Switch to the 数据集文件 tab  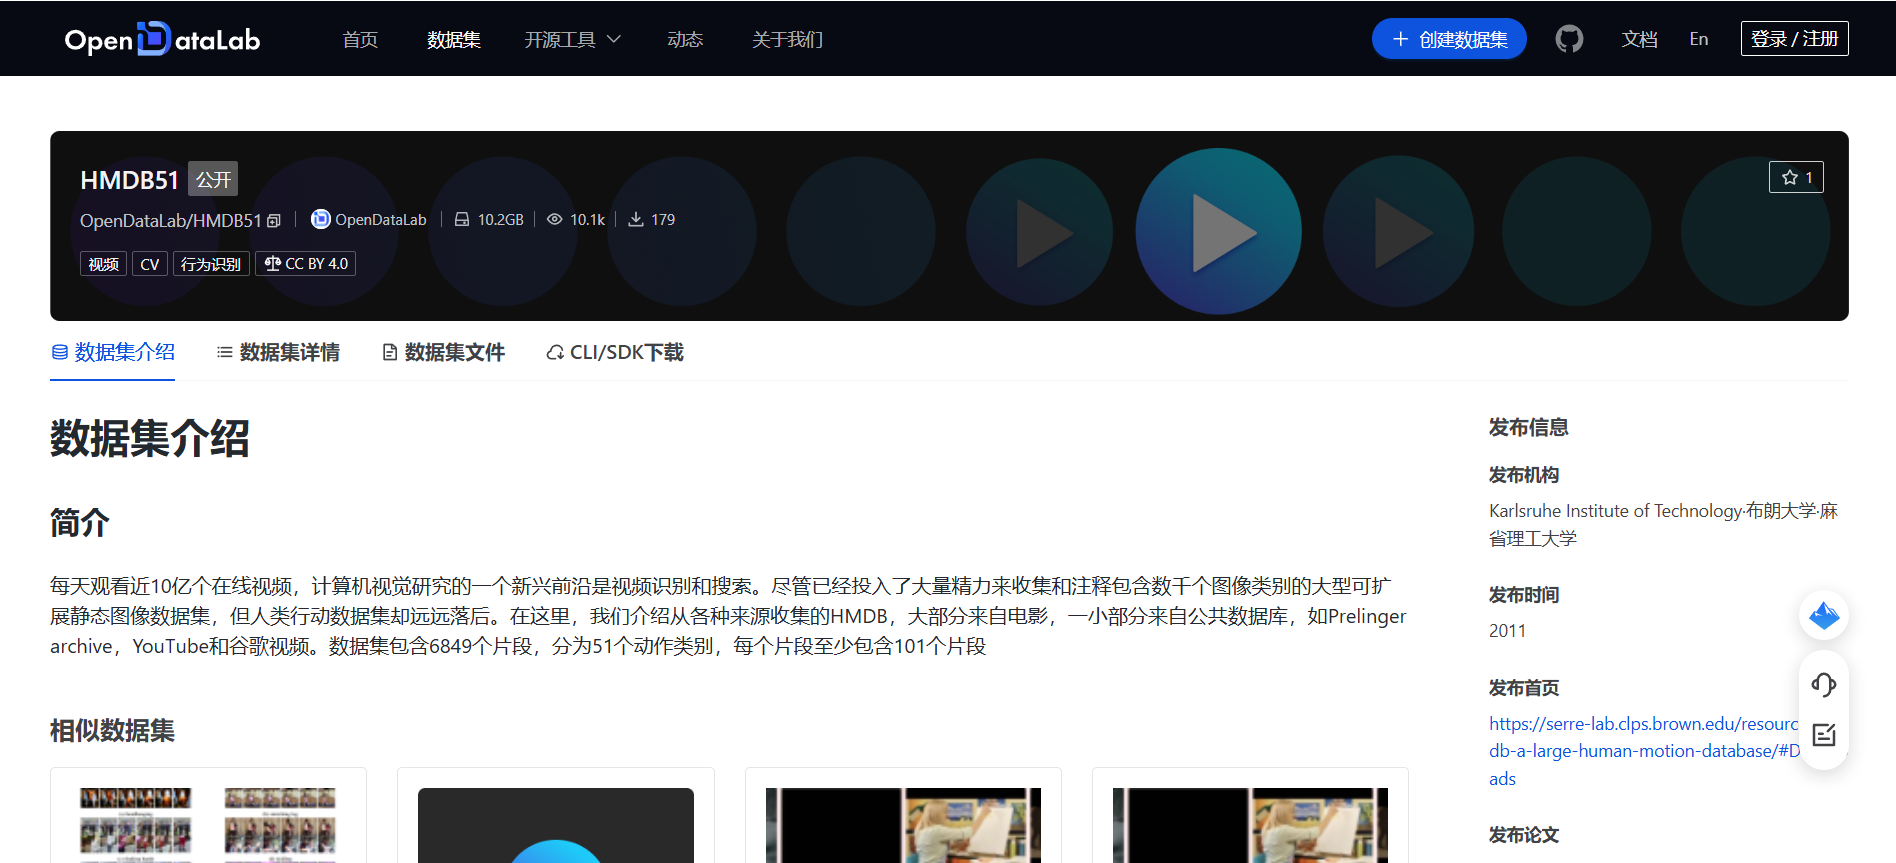pyautogui.click(x=443, y=352)
